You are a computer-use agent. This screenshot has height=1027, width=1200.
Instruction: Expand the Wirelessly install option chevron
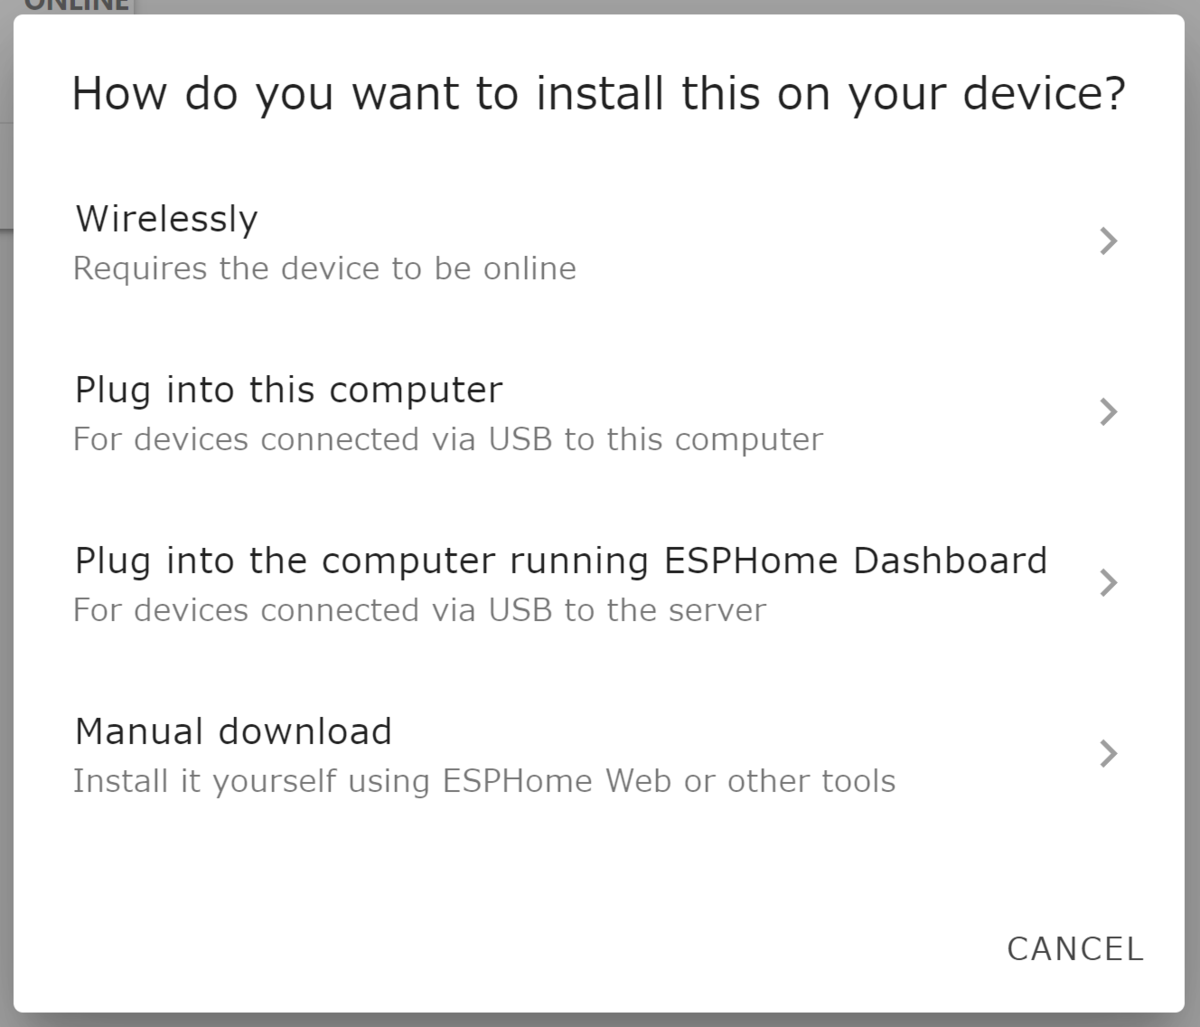tap(1107, 241)
